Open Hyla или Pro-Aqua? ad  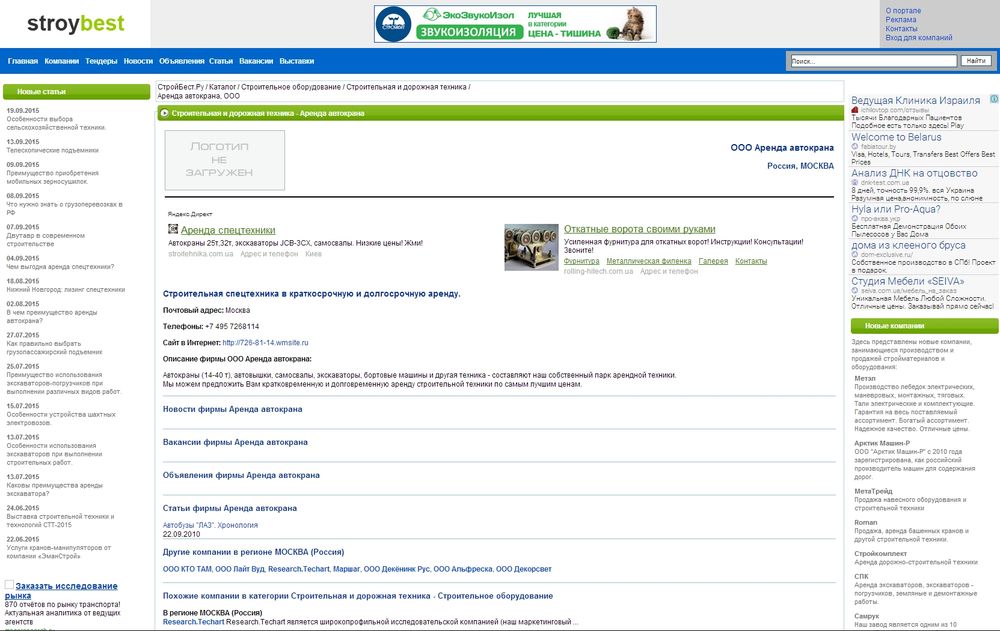click(895, 209)
